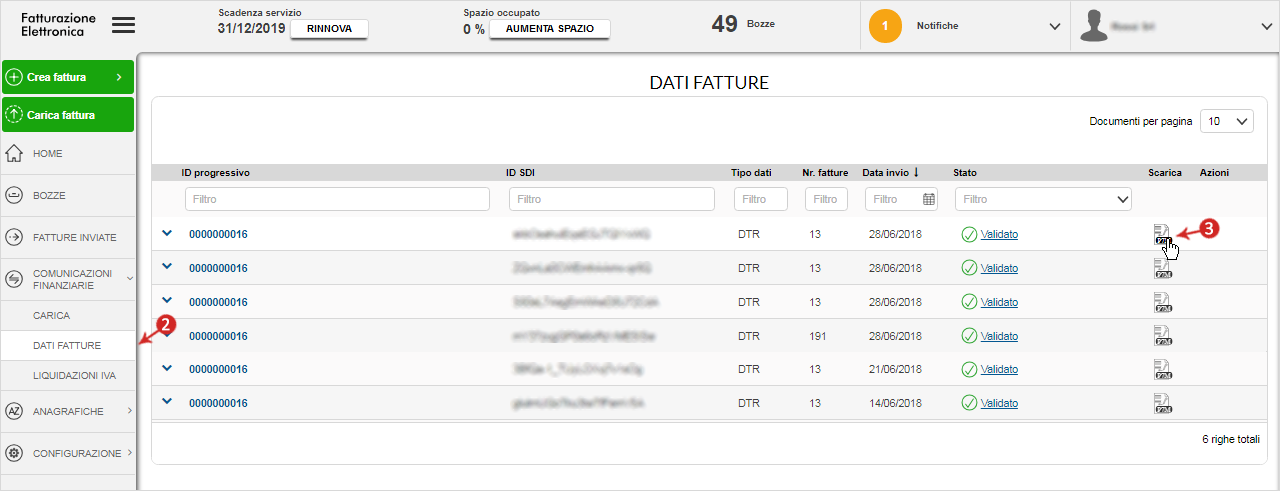This screenshot has width=1280, height=491.
Task: Focus the ID SDI filter field
Action: (x=612, y=199)
